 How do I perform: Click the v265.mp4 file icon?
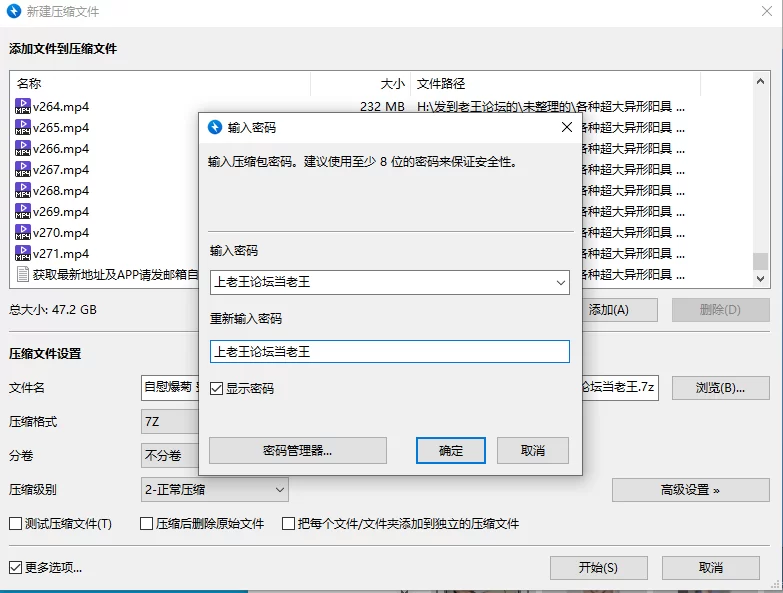[x=22, y=127]
